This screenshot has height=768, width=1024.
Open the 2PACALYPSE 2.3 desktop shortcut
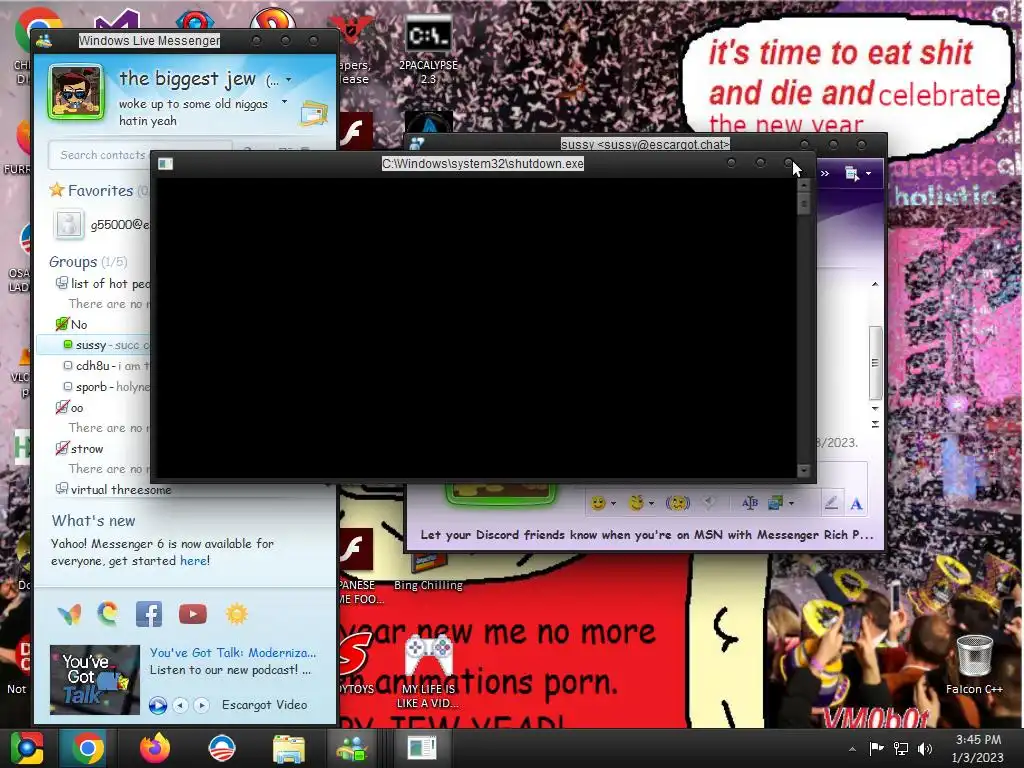point(428,51)
